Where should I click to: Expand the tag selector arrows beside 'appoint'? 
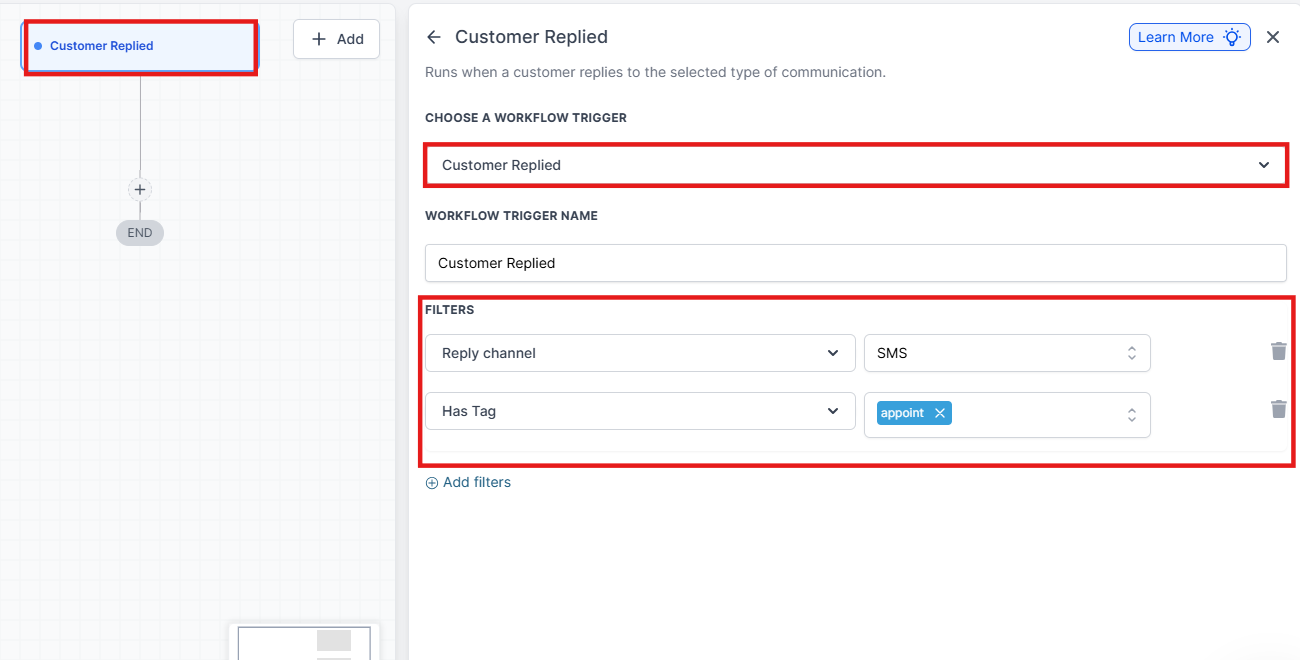point(1131,414)
